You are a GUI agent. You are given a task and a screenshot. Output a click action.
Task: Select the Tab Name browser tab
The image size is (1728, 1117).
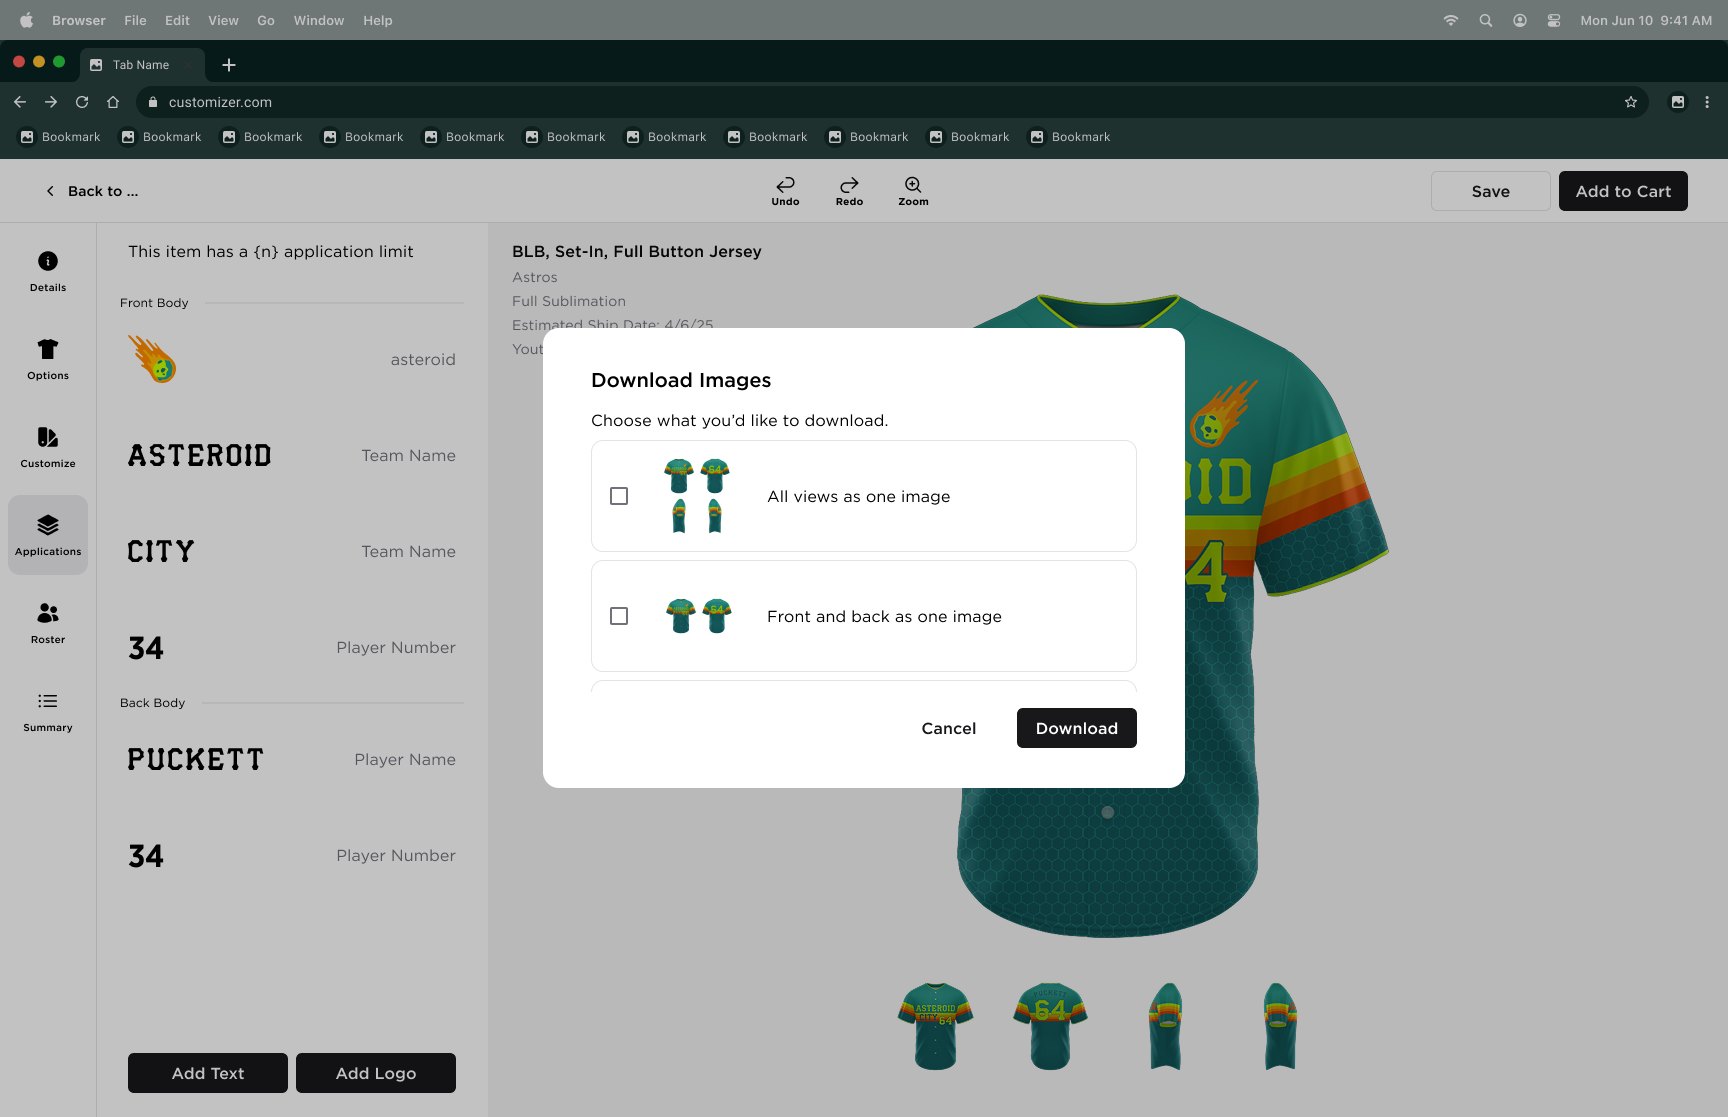pyautogui.click(x=142, y=65)
